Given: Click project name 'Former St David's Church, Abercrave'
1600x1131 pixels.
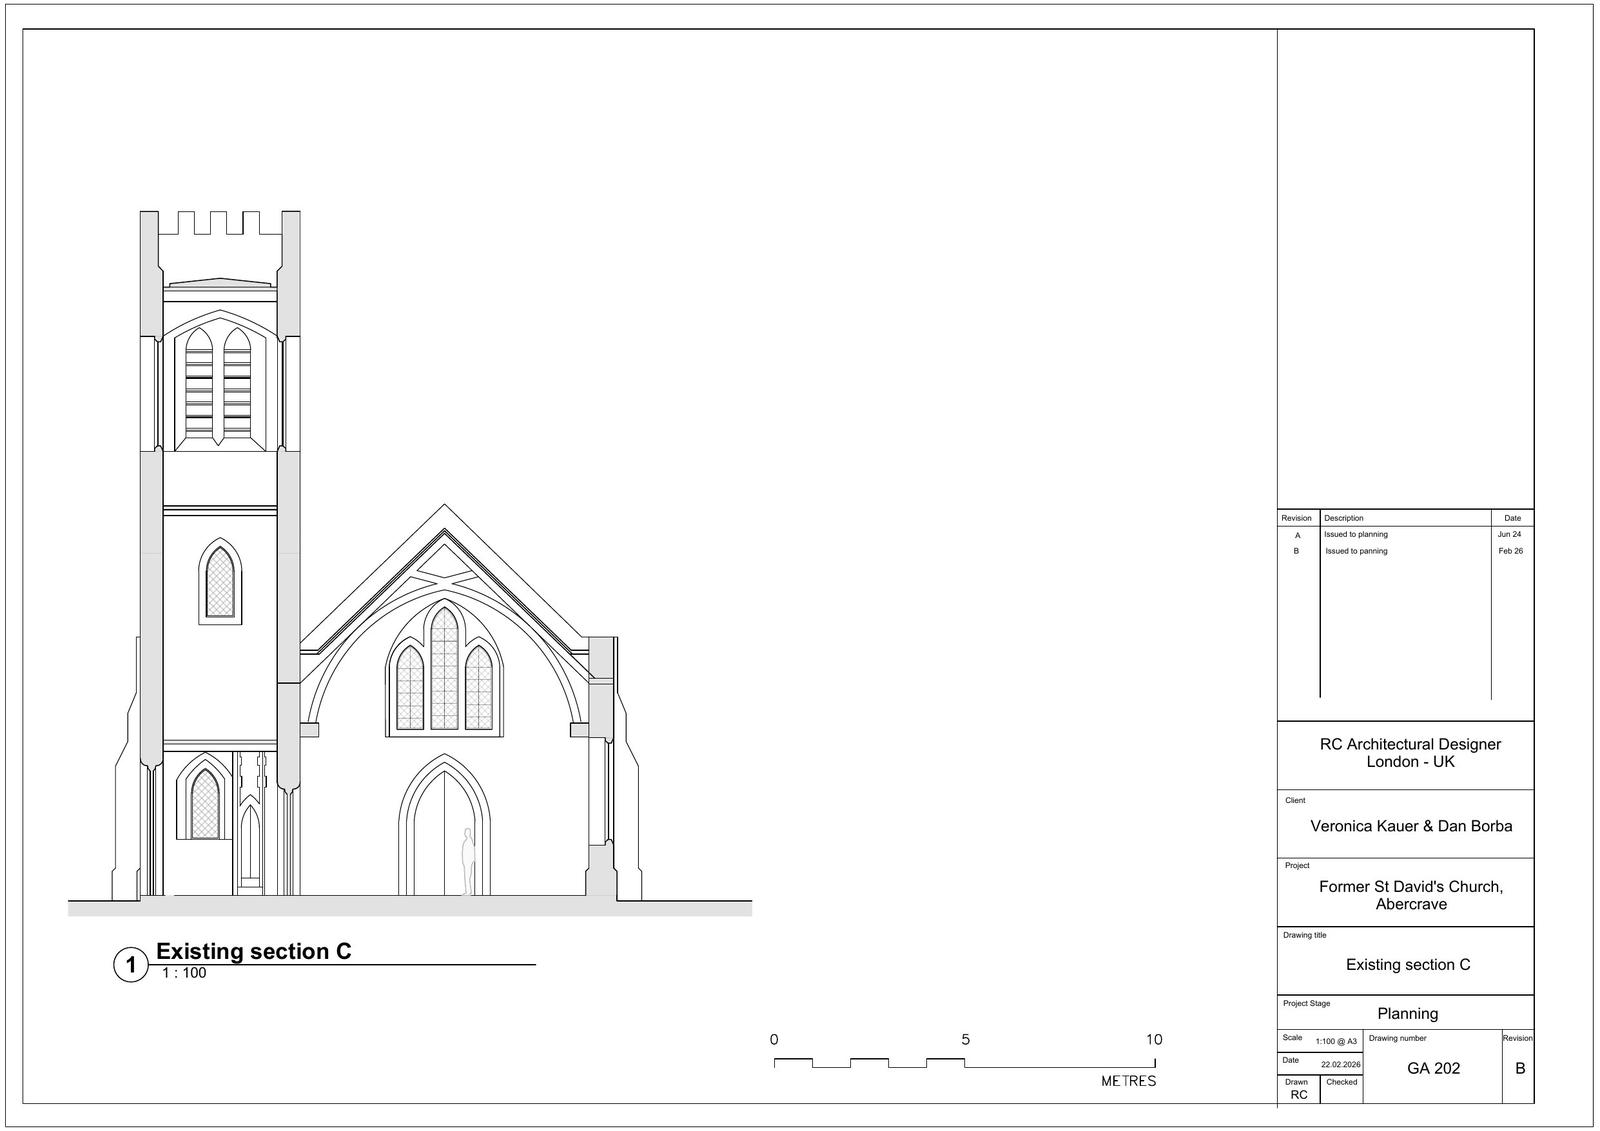Looking at the screenshot, I should 1411,895.
